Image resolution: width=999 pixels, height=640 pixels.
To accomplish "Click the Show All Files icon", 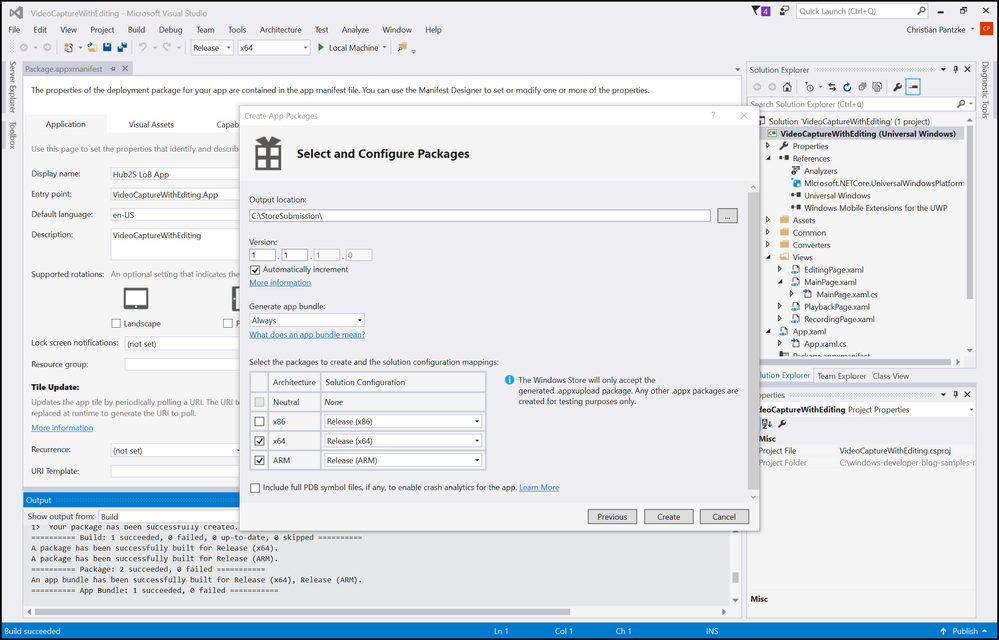I will tap(877, 87).
